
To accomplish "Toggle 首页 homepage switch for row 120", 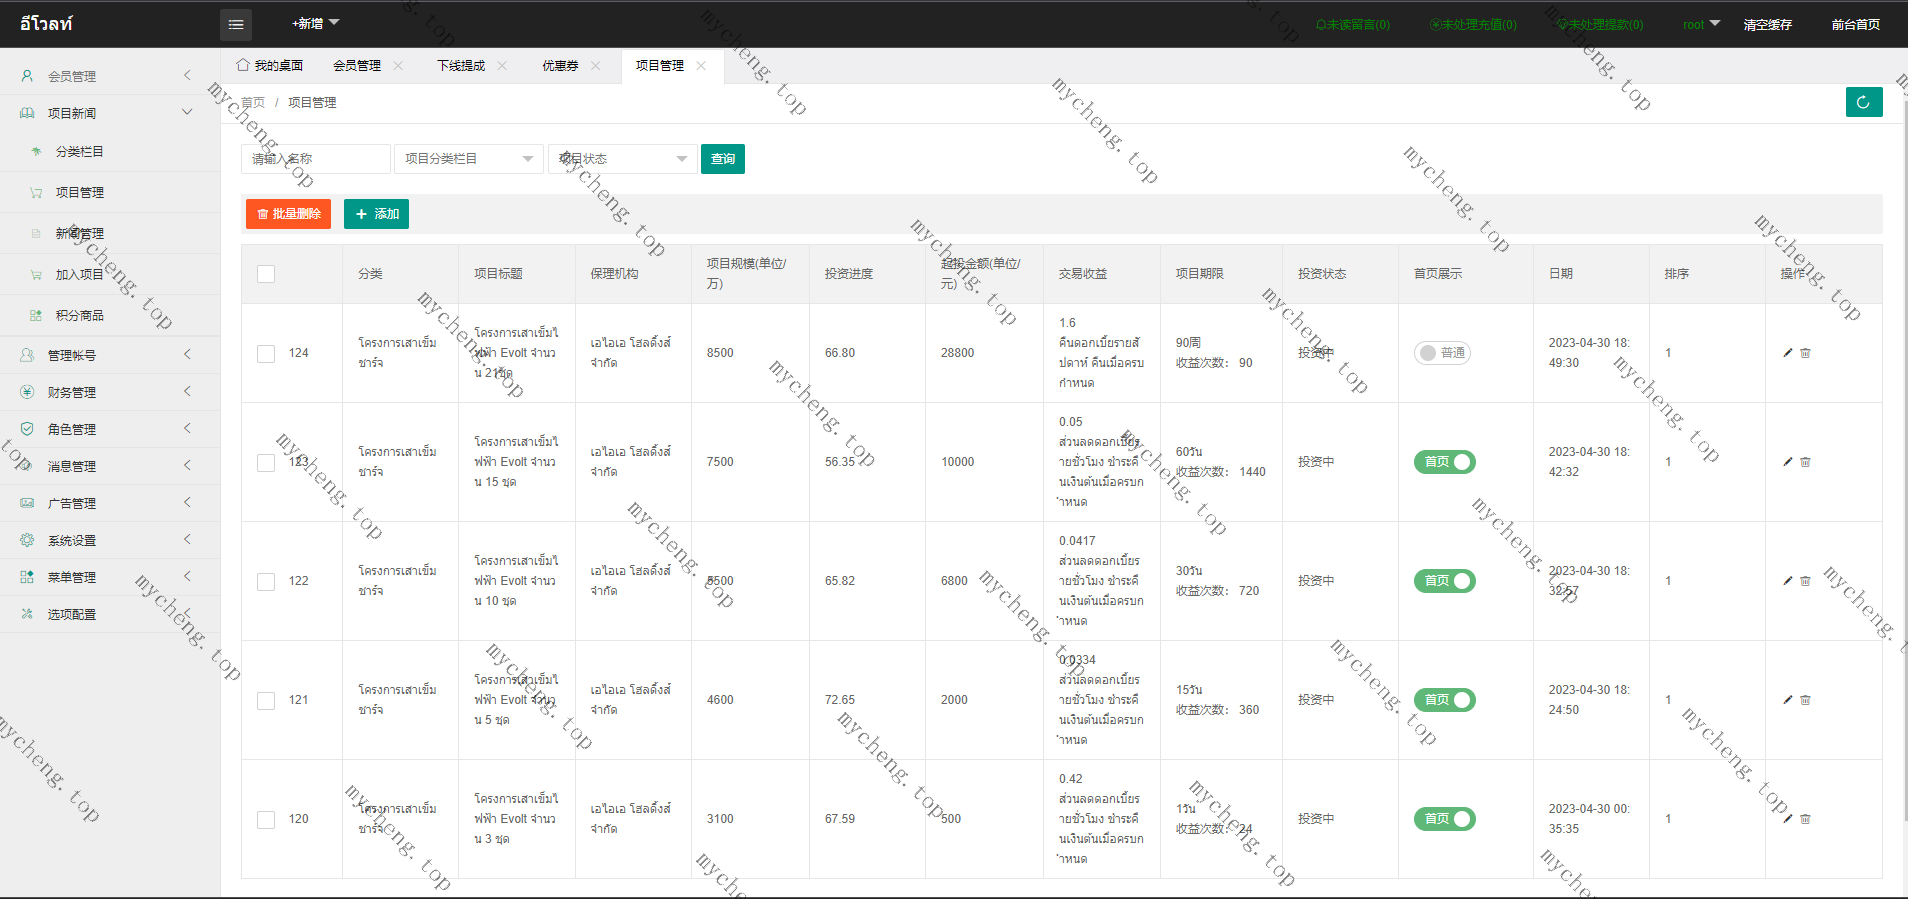I will click(1445, 819).
